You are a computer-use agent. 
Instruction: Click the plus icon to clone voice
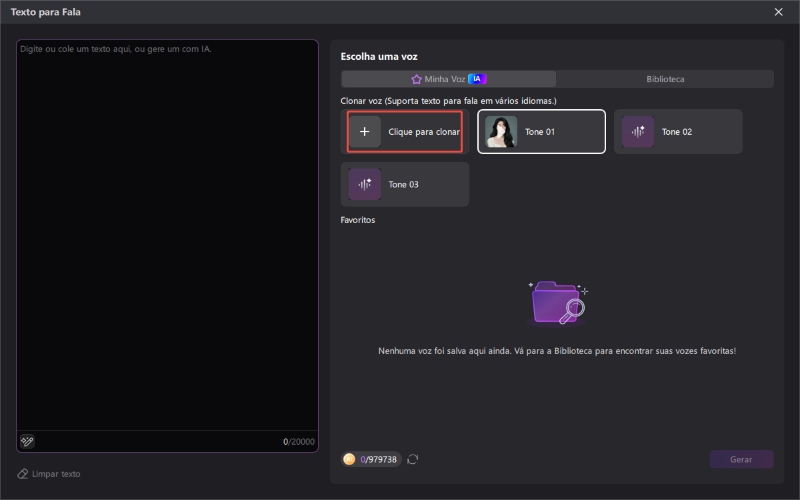pos(364,132)
